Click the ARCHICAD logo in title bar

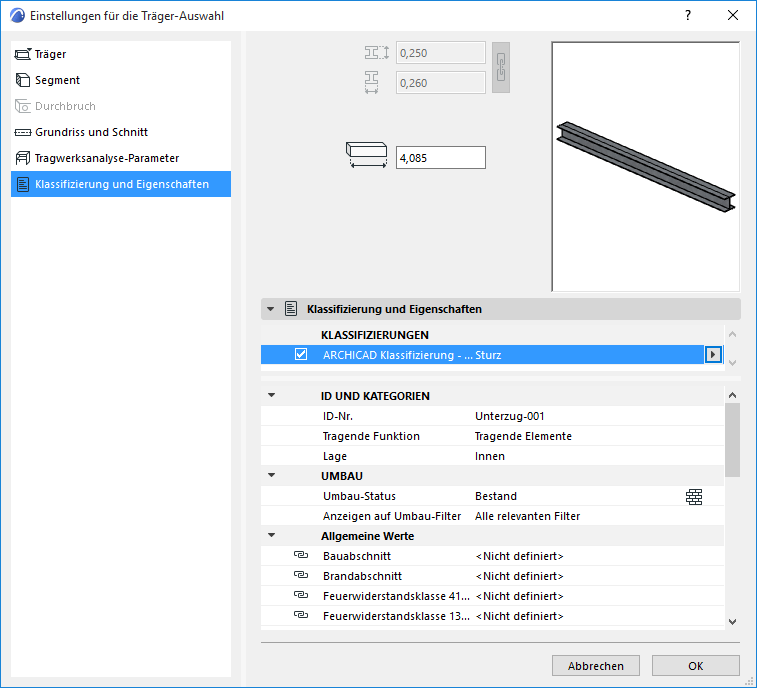(17, 15)
